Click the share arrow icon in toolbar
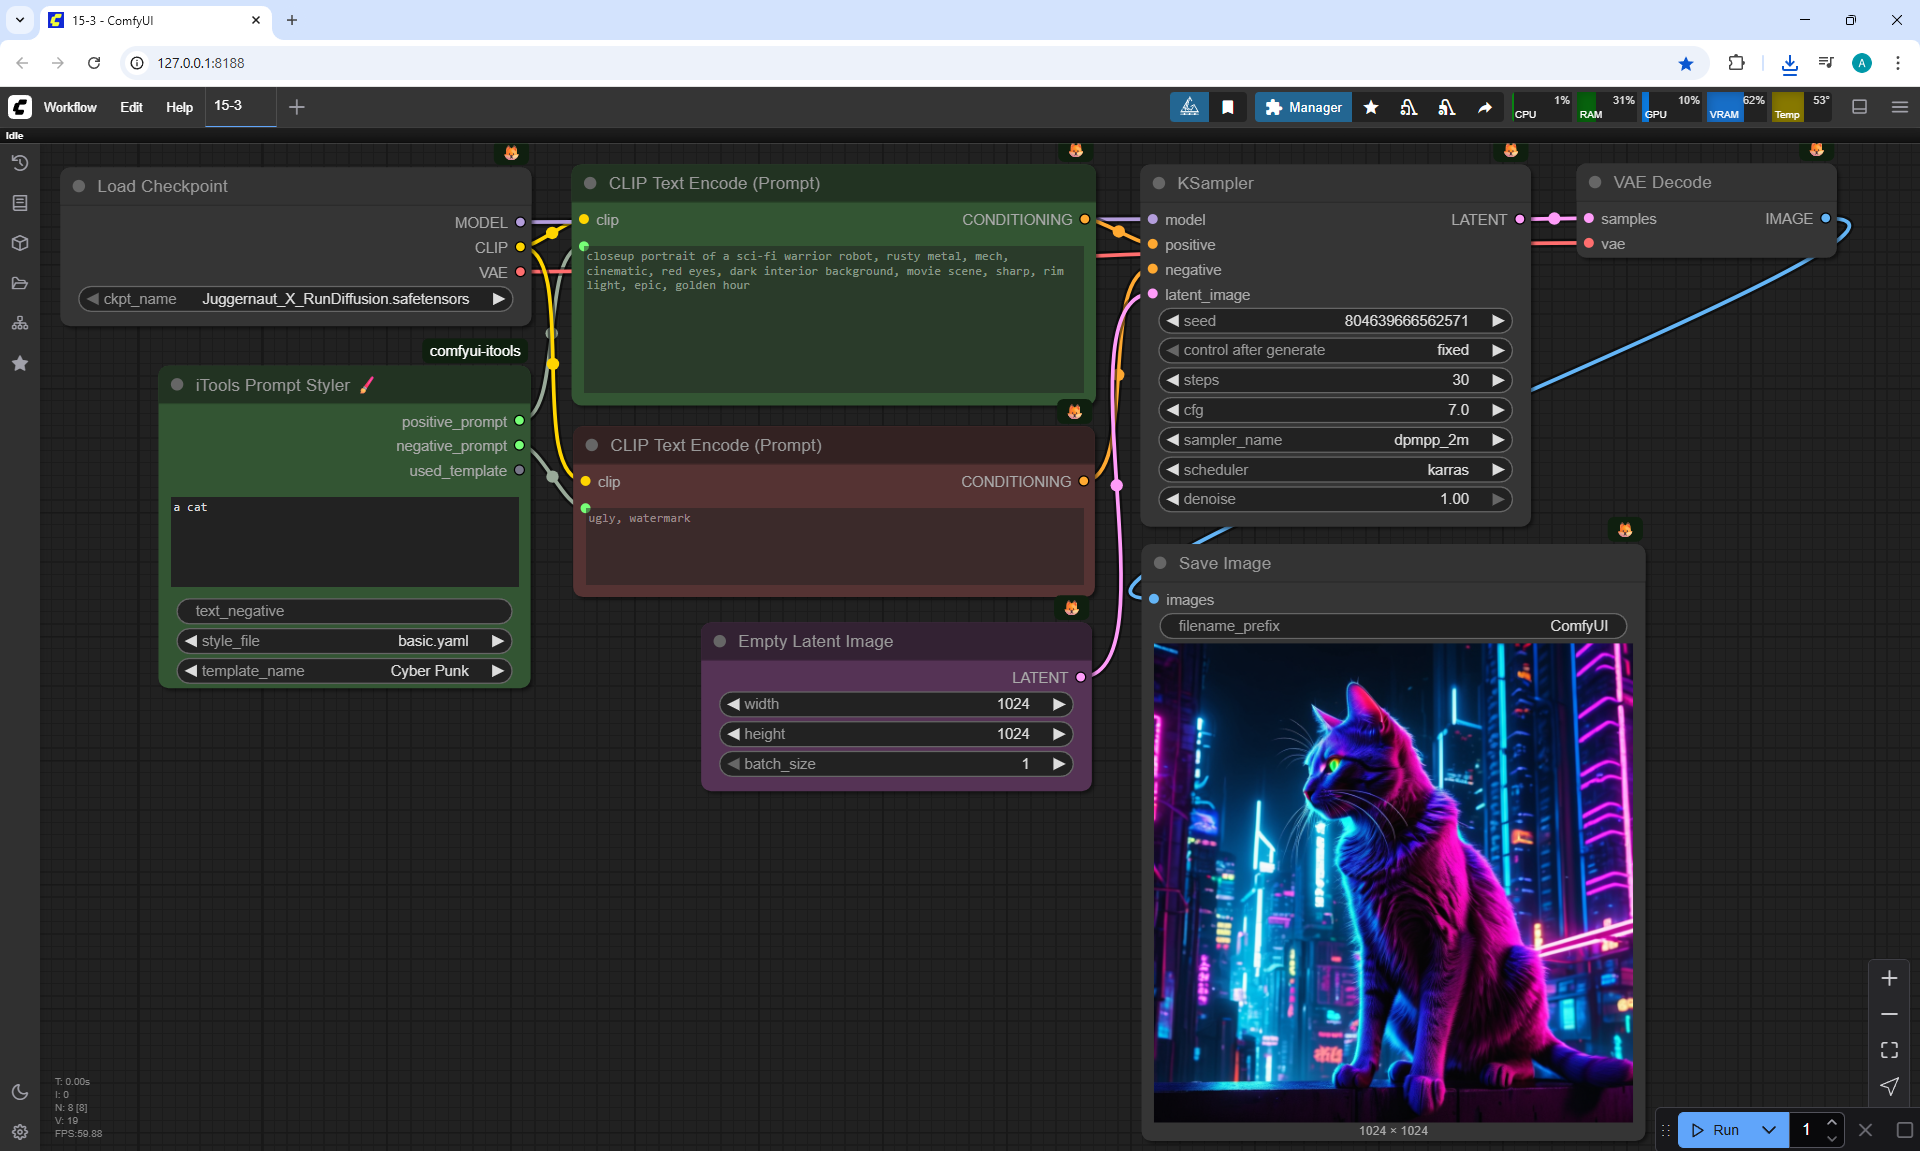The width and height of the screenshot is (1920, 1151). coord(1485,107)
